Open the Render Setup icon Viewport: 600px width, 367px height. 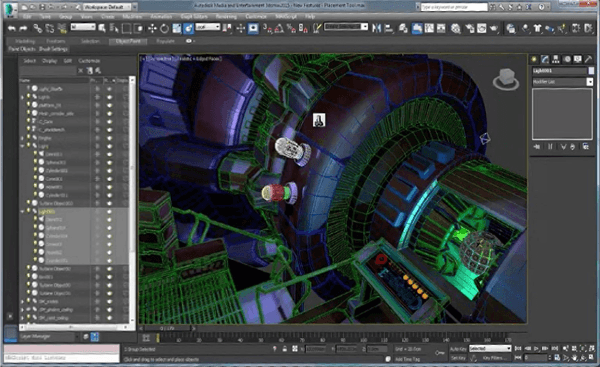470,28
